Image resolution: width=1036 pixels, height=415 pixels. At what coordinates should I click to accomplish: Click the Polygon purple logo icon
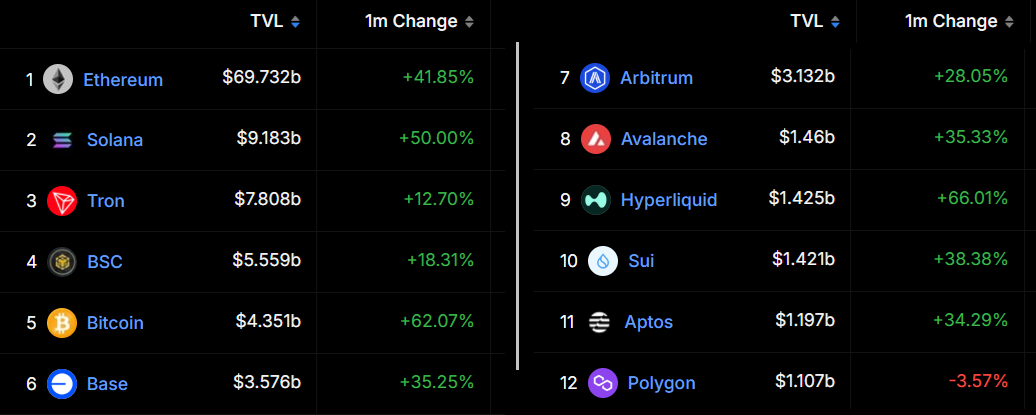[x=603, y=383]
